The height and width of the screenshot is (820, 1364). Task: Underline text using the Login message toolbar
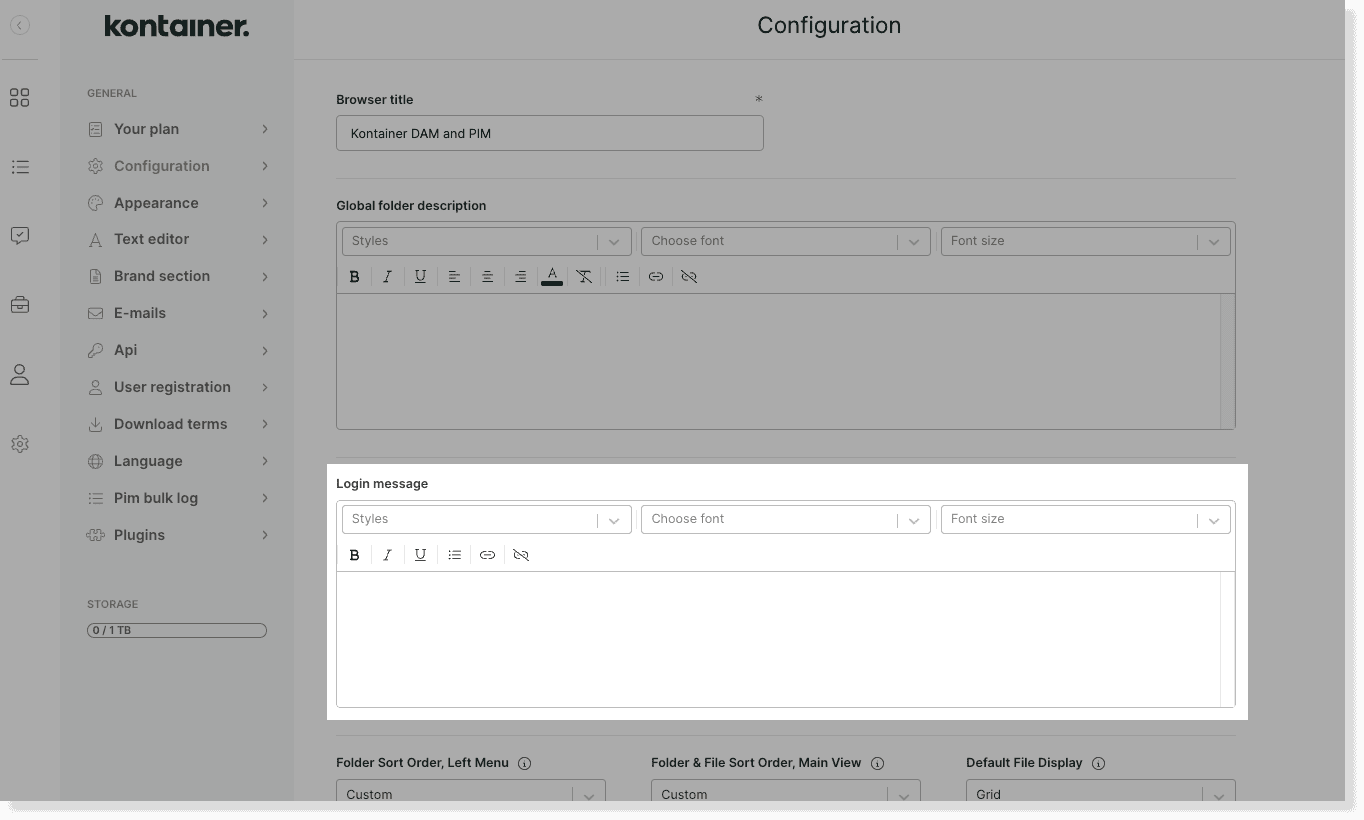(x=420, y=555)
